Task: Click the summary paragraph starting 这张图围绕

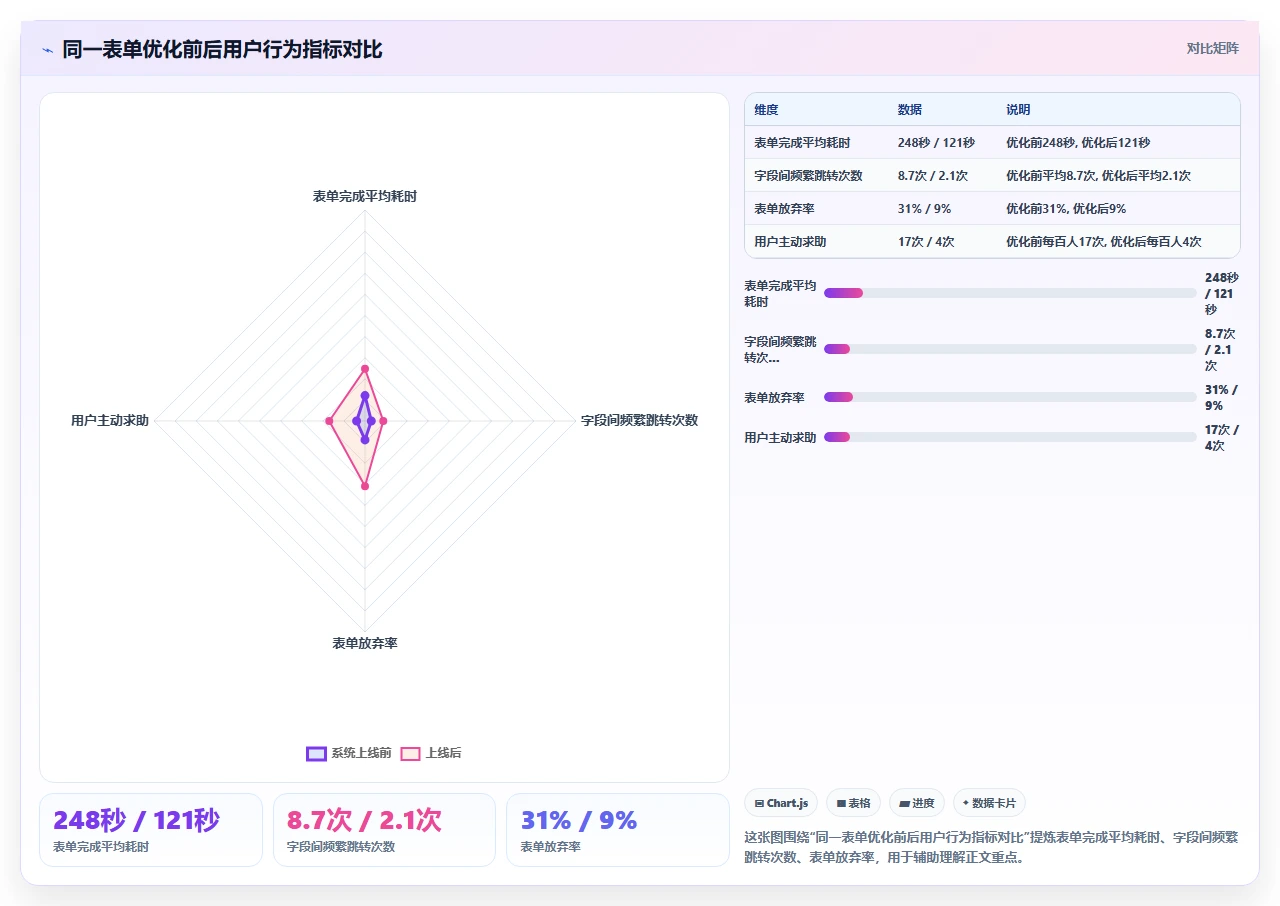Action: (x=991, y=847)
